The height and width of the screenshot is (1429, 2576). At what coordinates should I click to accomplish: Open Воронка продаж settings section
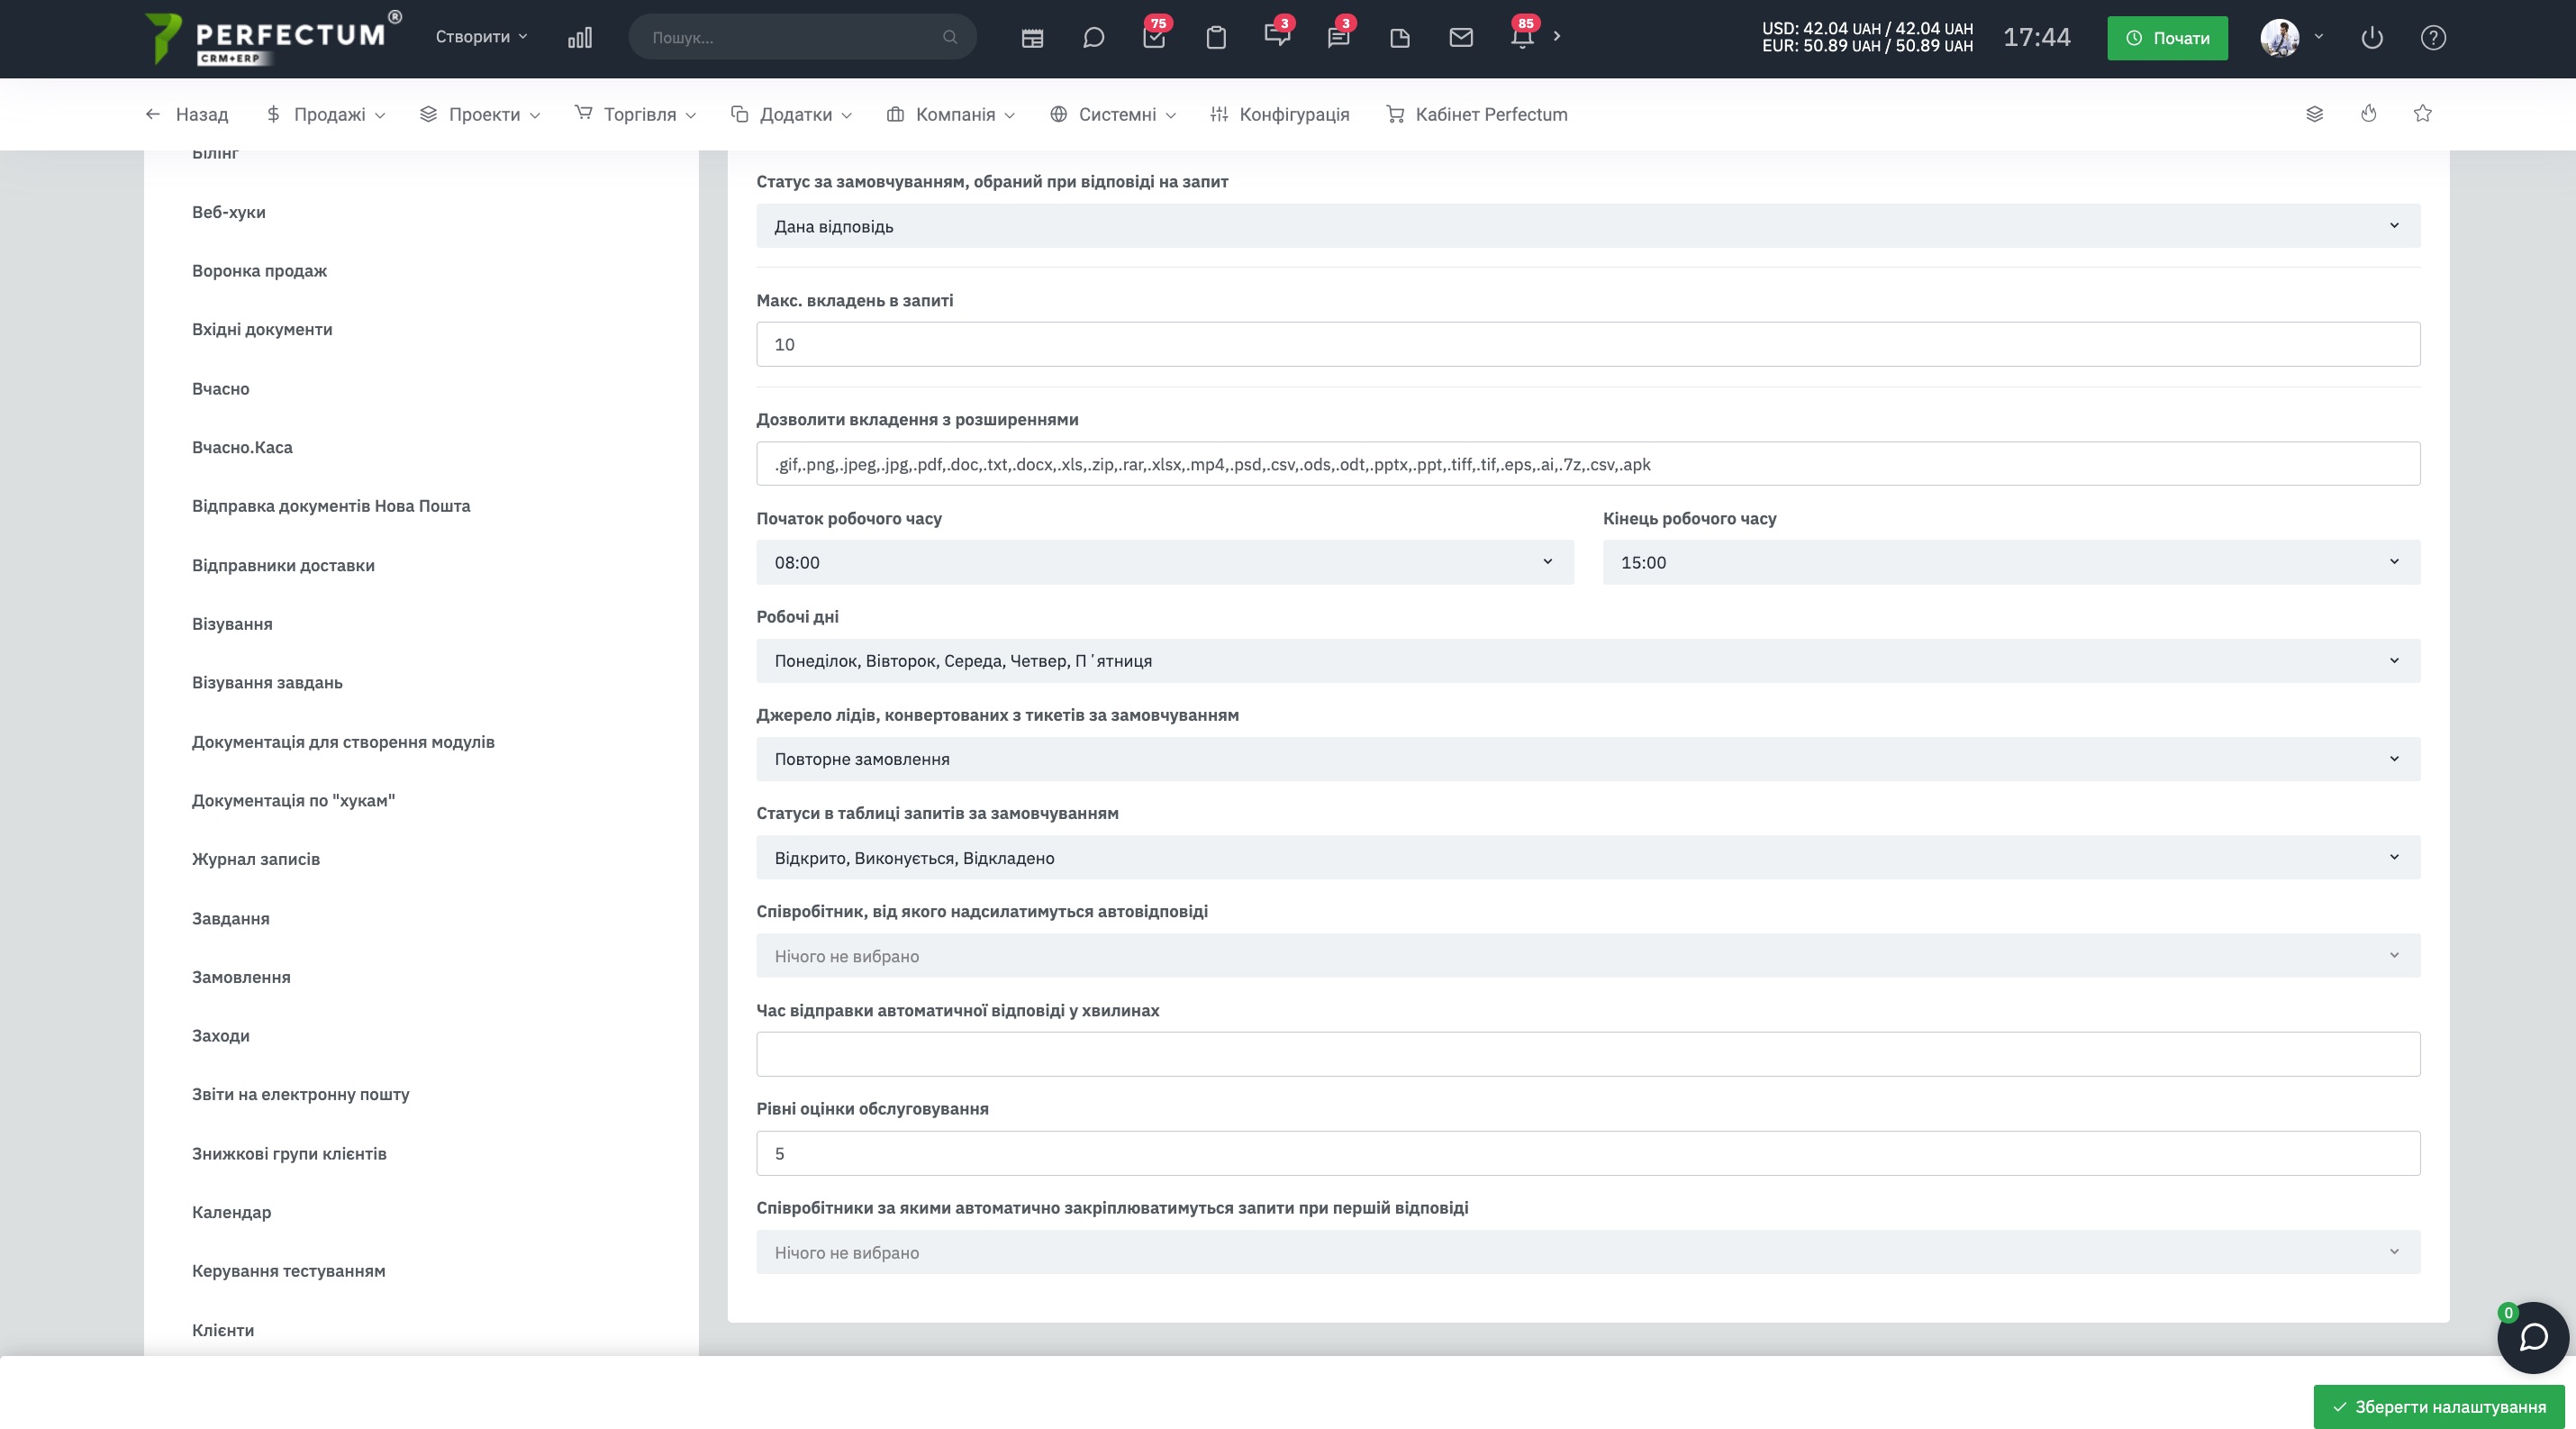pos(260,271)
